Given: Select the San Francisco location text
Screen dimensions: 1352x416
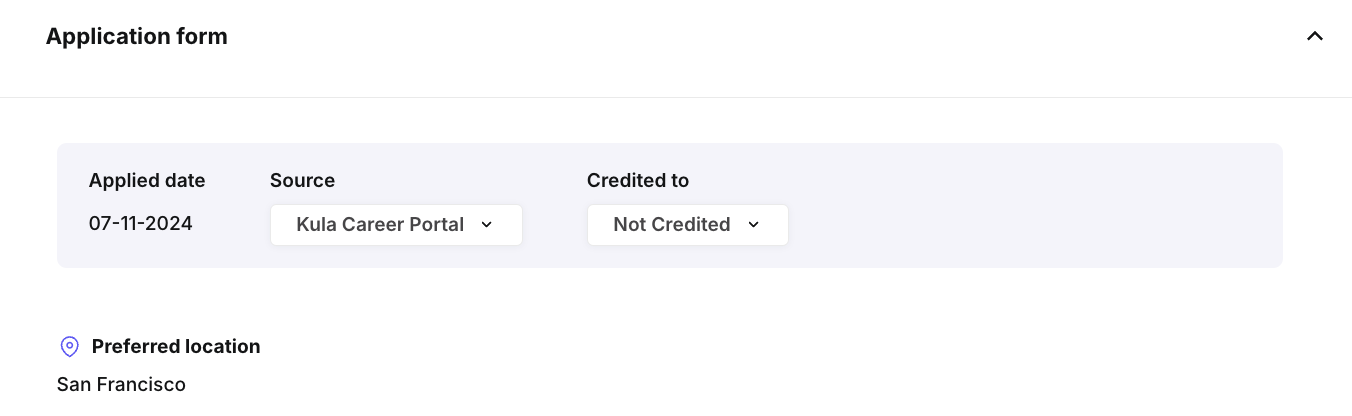Looking at the screenshot, I should pos(121,384).
